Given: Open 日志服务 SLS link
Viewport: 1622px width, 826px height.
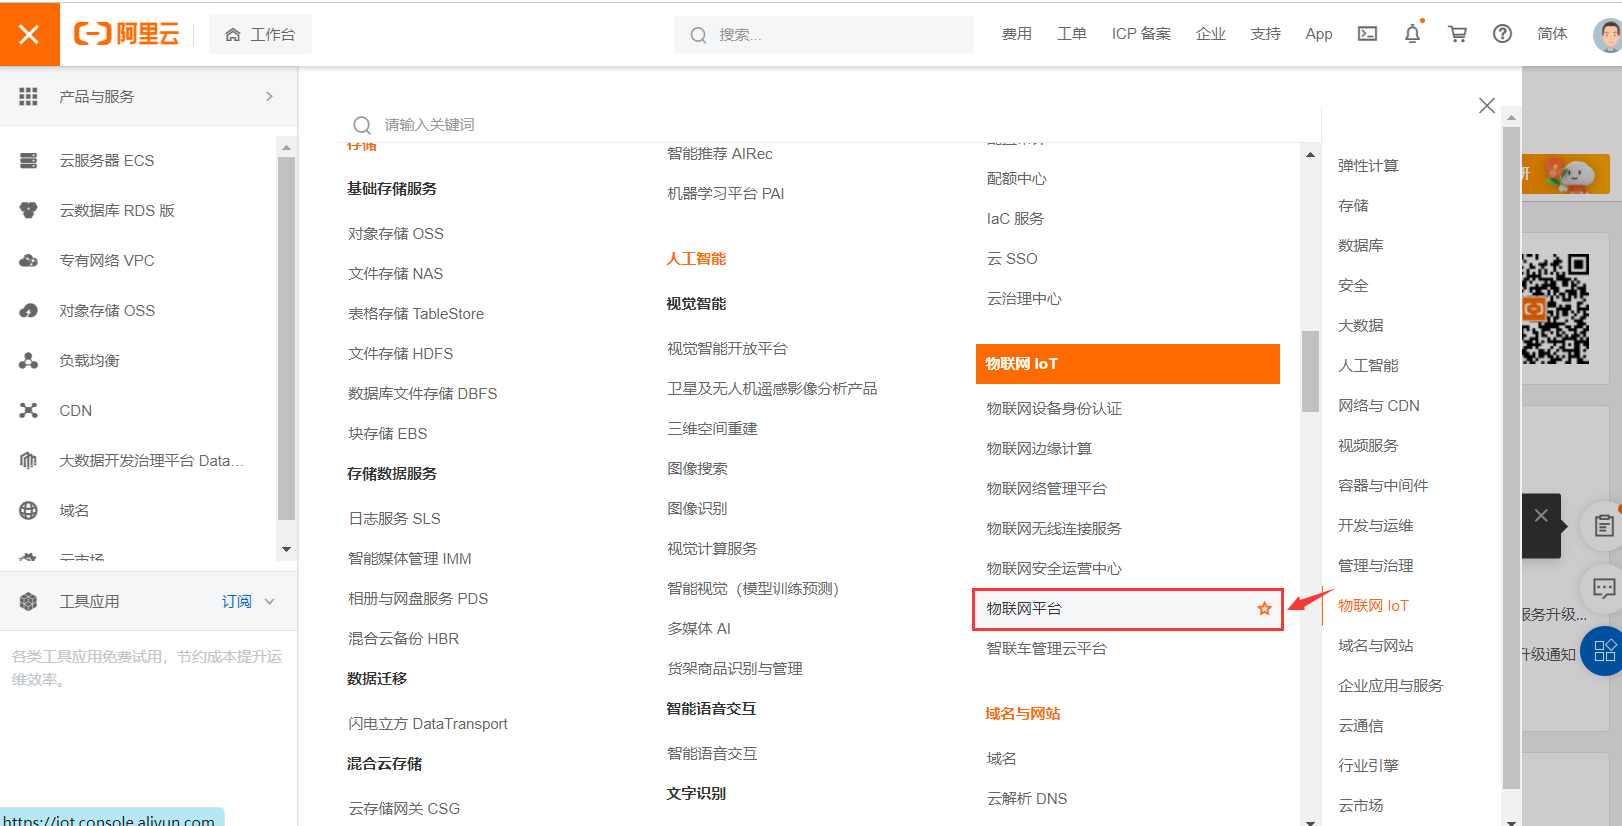Looking at the screenshot, I should pos(394,519).
